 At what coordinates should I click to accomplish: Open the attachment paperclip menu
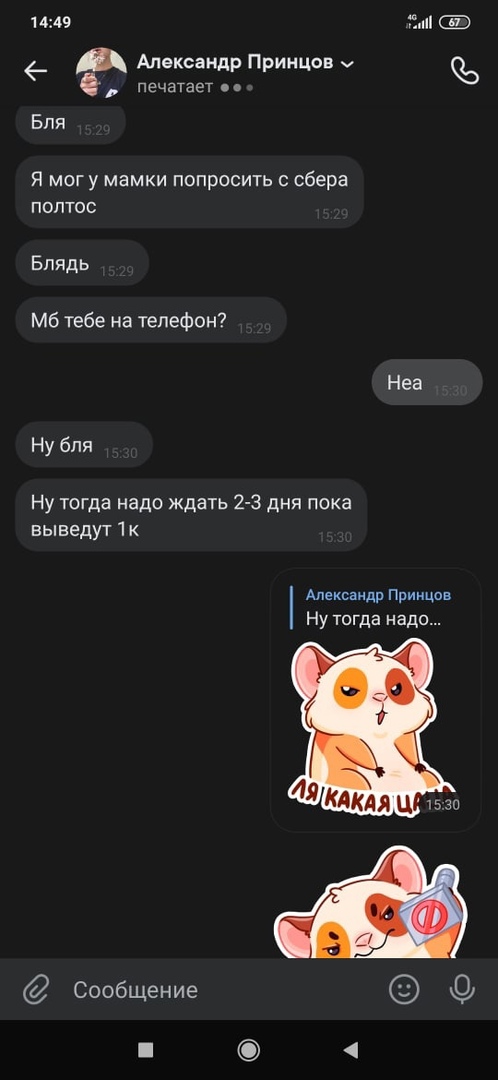coord(35,990)
